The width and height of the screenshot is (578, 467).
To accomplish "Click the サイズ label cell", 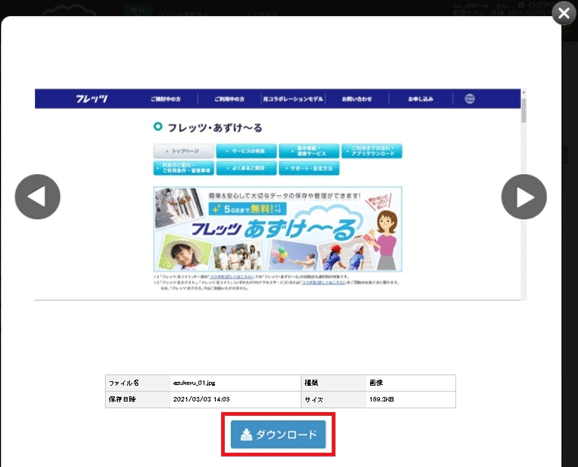I will coord(334,399).
